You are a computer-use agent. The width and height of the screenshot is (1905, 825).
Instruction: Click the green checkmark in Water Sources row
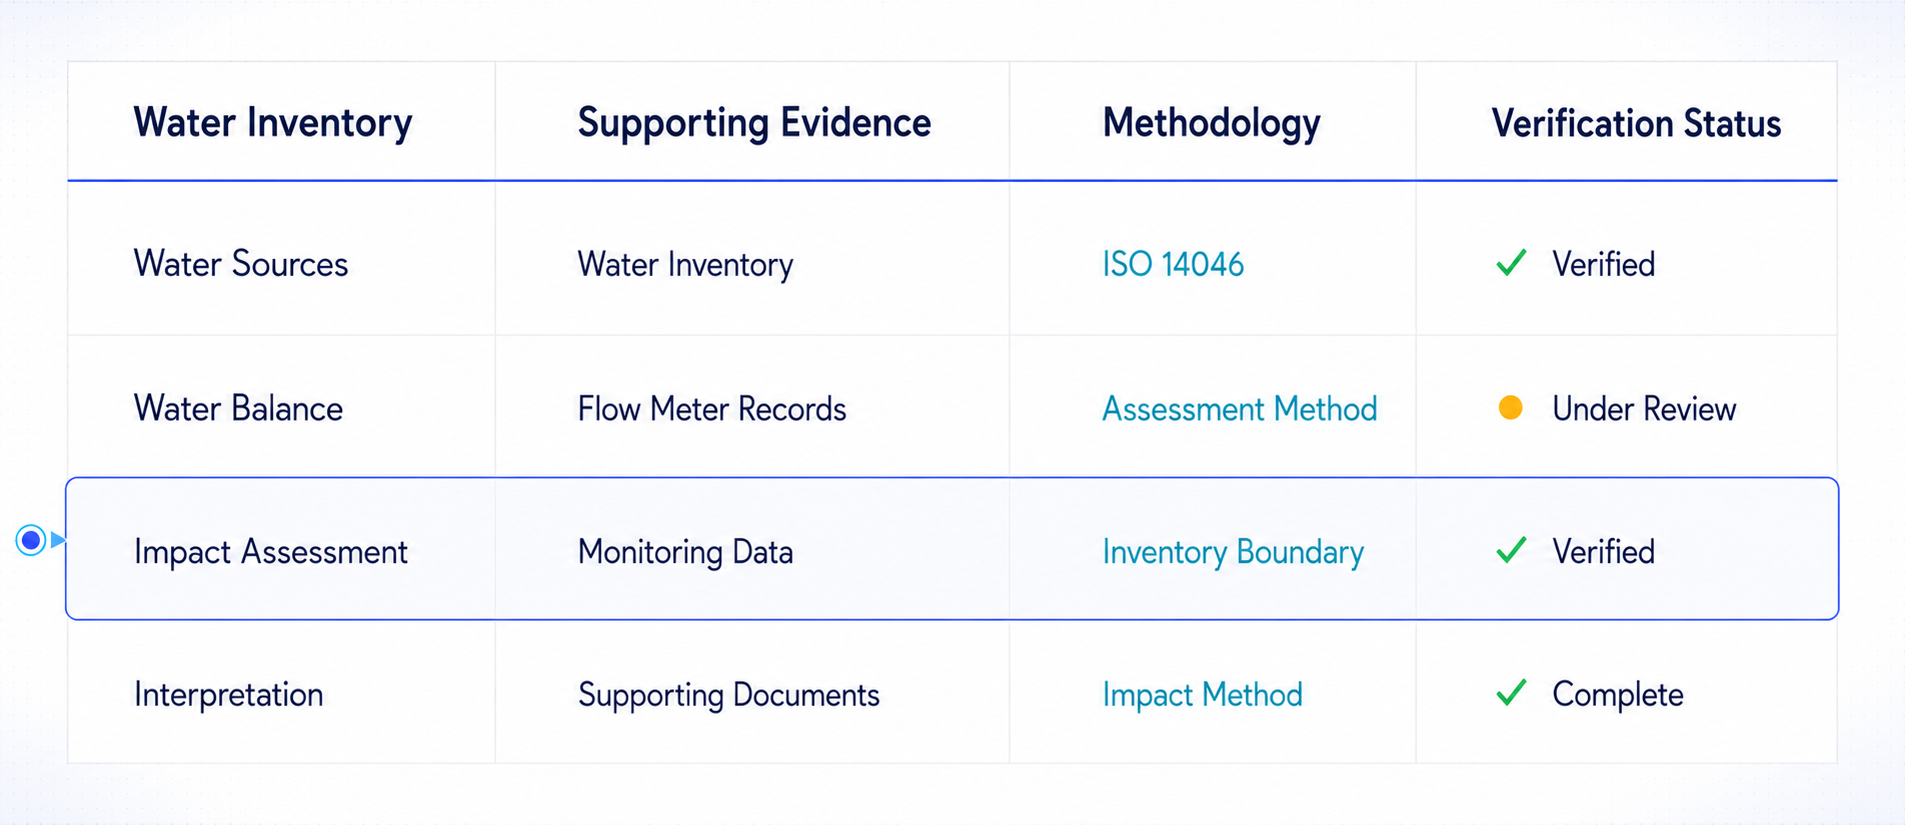1511,262
